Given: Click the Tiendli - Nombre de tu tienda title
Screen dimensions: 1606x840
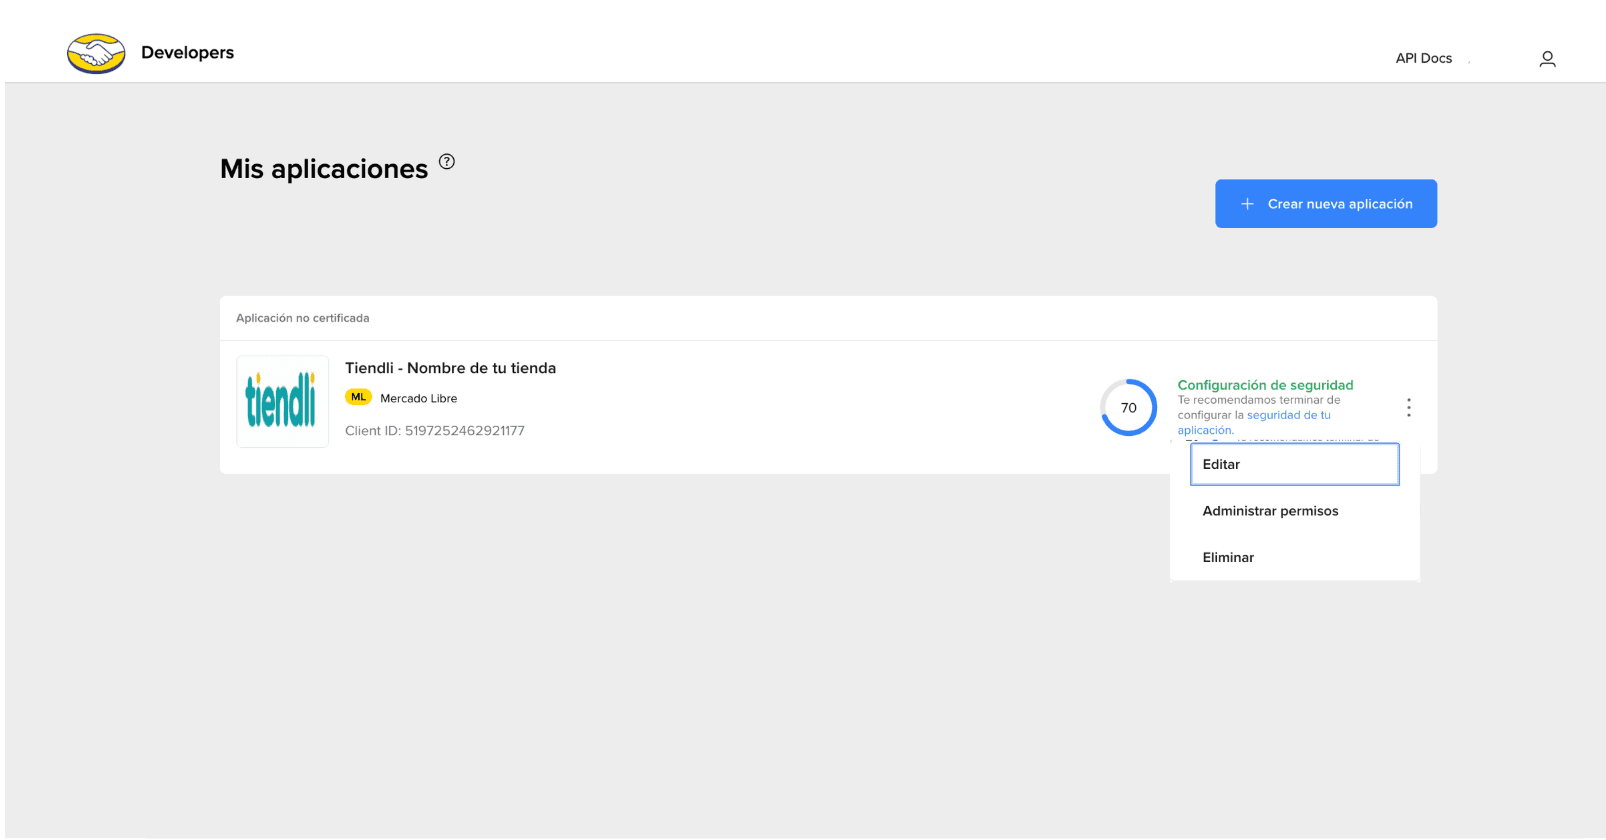Looking at the screenshot, I should [450, 368].
